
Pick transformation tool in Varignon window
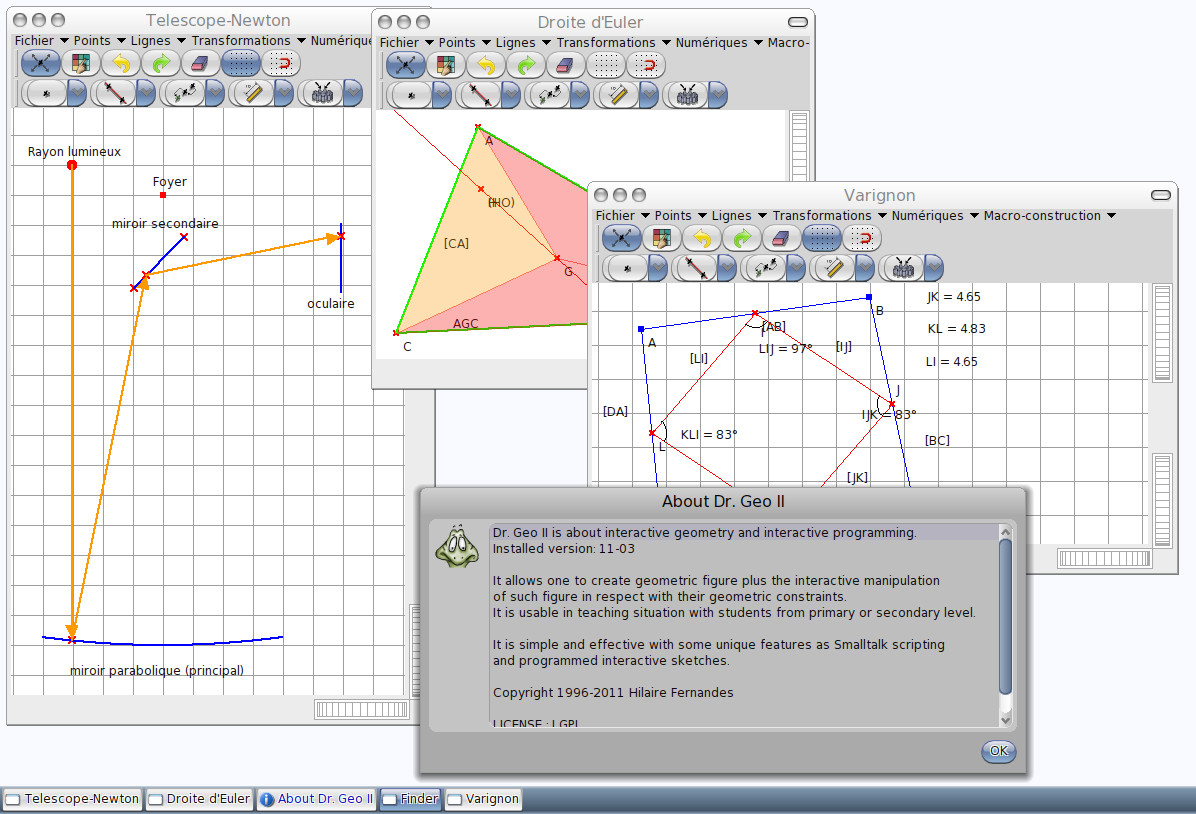click(x=765, y=269)
